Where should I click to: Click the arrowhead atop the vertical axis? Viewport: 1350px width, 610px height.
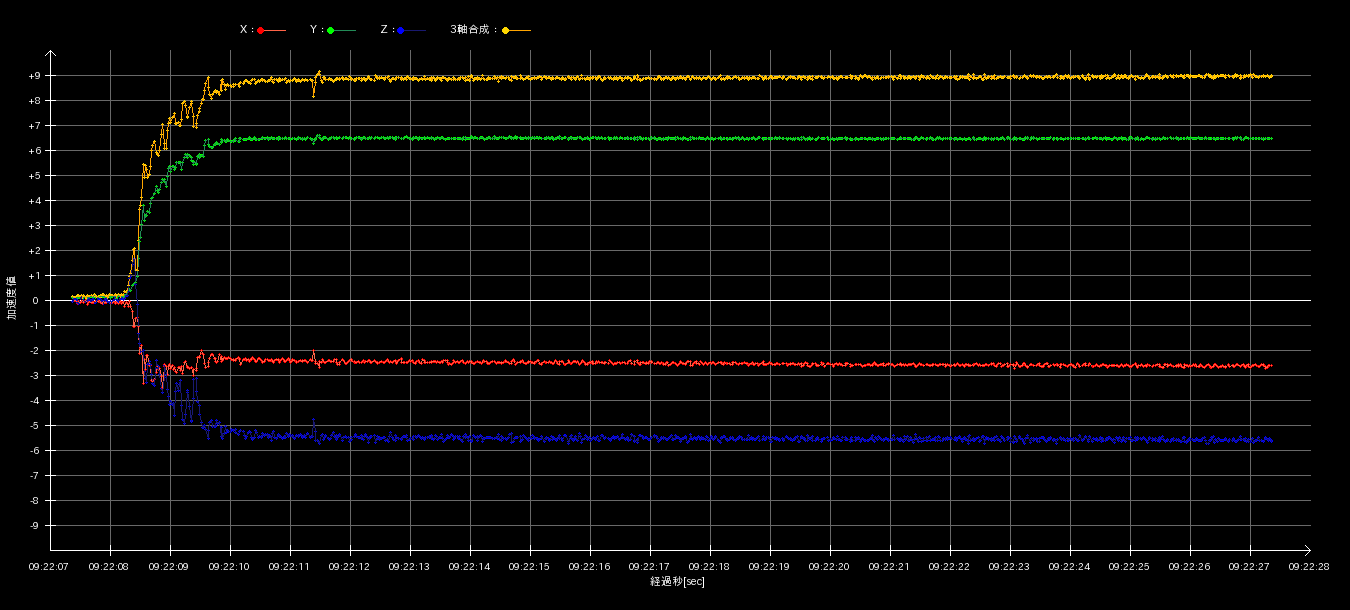pyautogui.click(x=50, y=54)
